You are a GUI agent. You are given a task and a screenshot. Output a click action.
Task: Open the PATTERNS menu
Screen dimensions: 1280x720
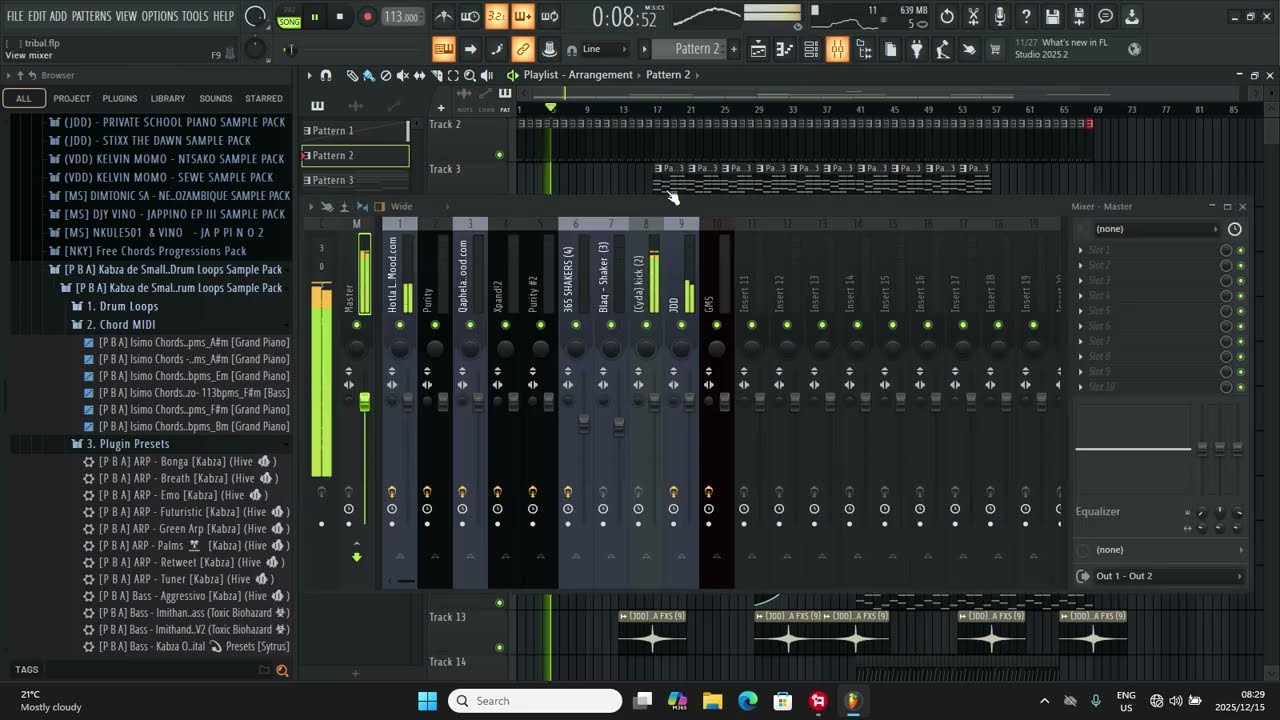(91, 16)
